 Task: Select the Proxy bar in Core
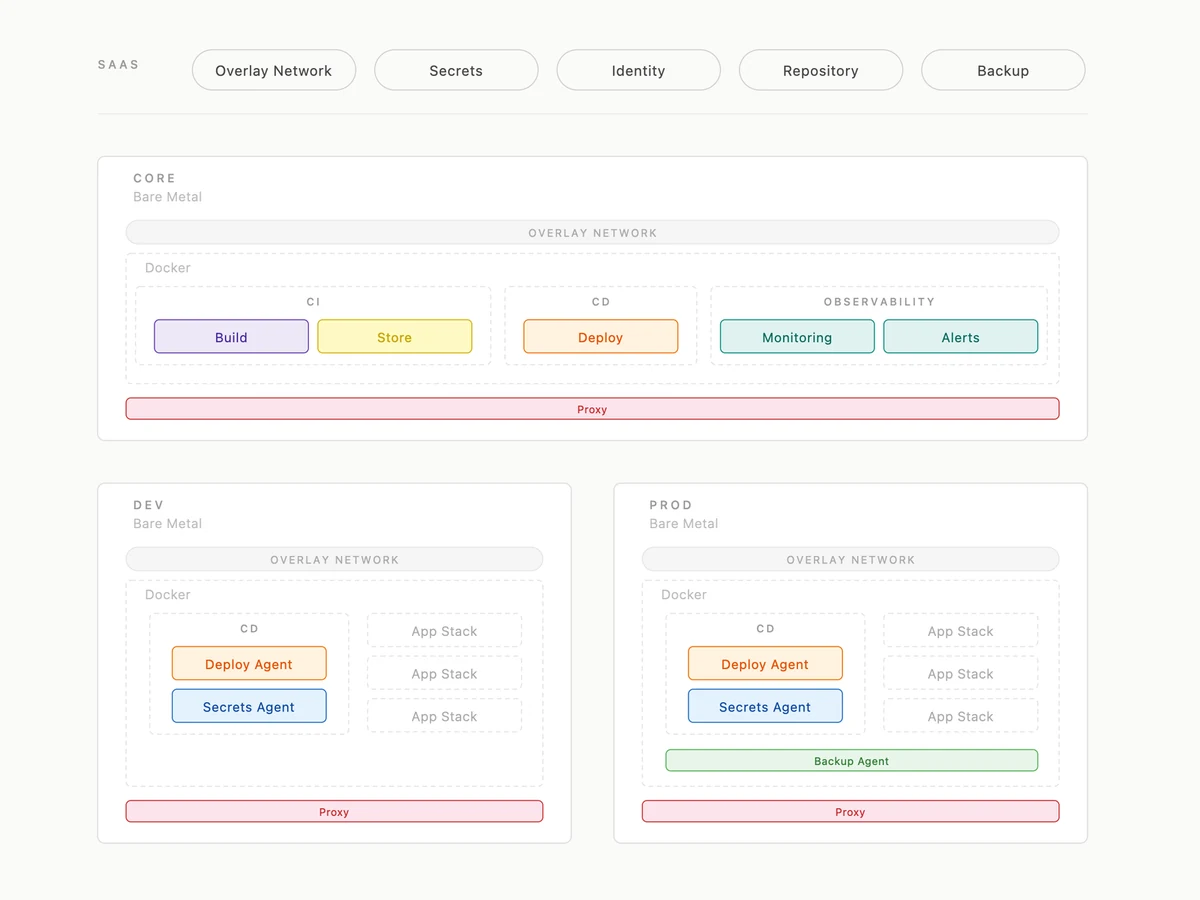coord(592,409)
